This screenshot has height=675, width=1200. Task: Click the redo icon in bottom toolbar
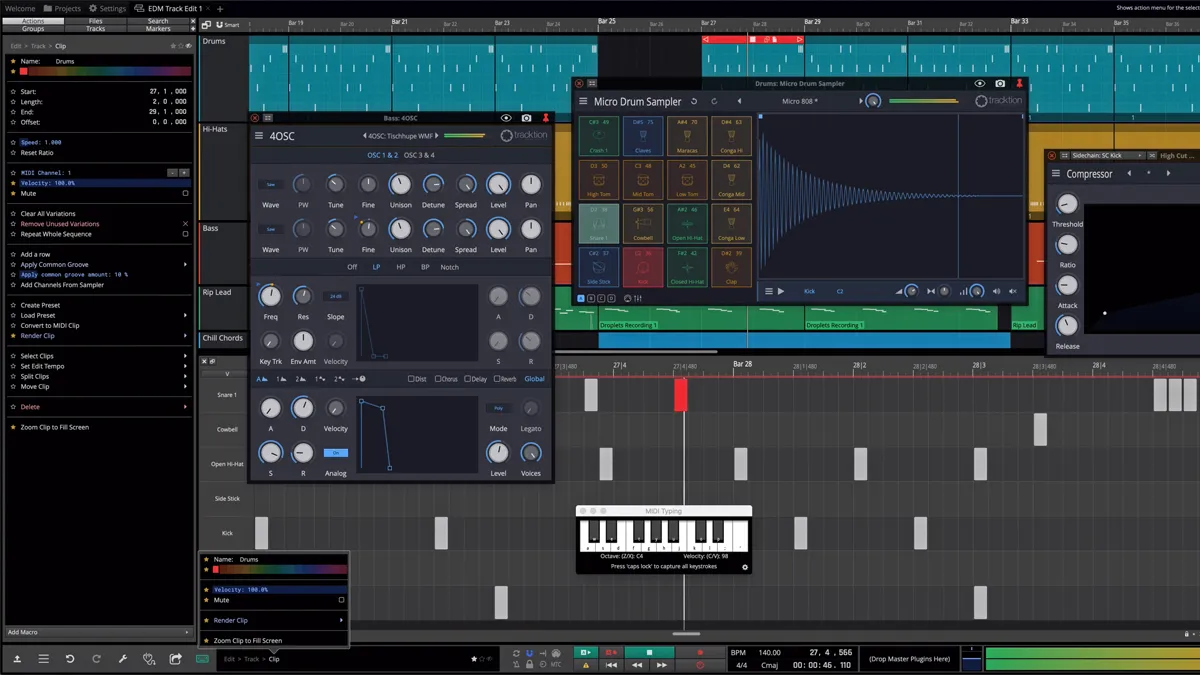pos(96,659)
